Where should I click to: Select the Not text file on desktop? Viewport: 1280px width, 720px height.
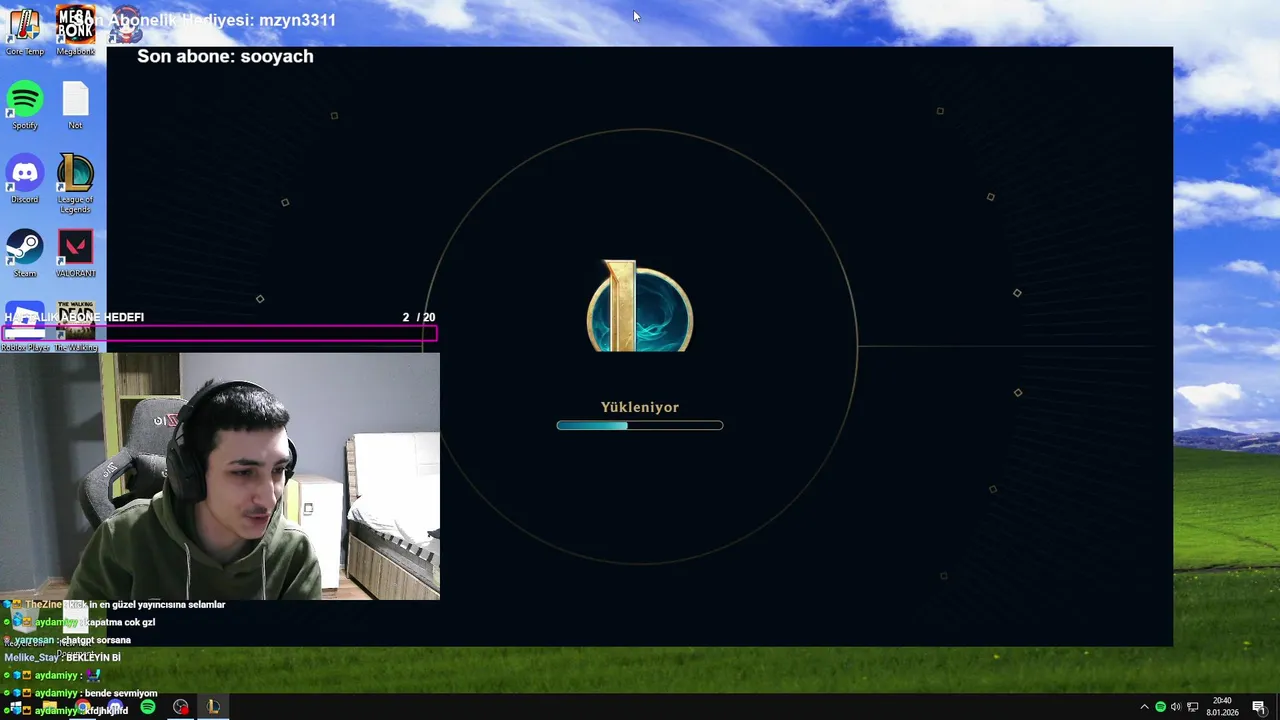75,105
